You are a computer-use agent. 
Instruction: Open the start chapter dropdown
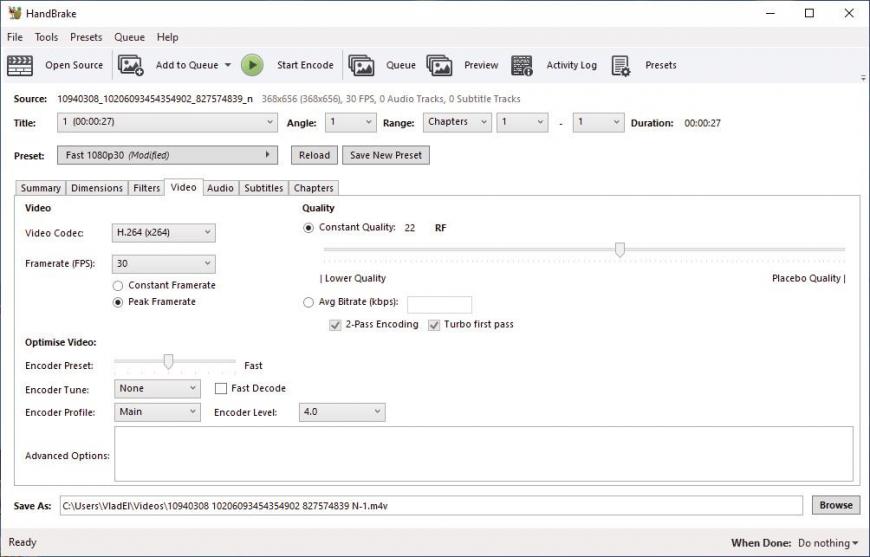(x=523, y=122)
